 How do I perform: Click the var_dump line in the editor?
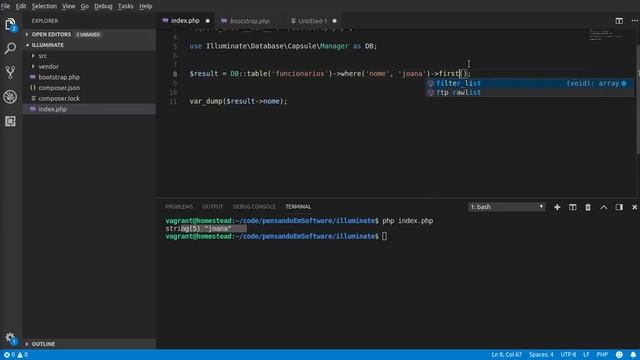click(x=238, y=101)
